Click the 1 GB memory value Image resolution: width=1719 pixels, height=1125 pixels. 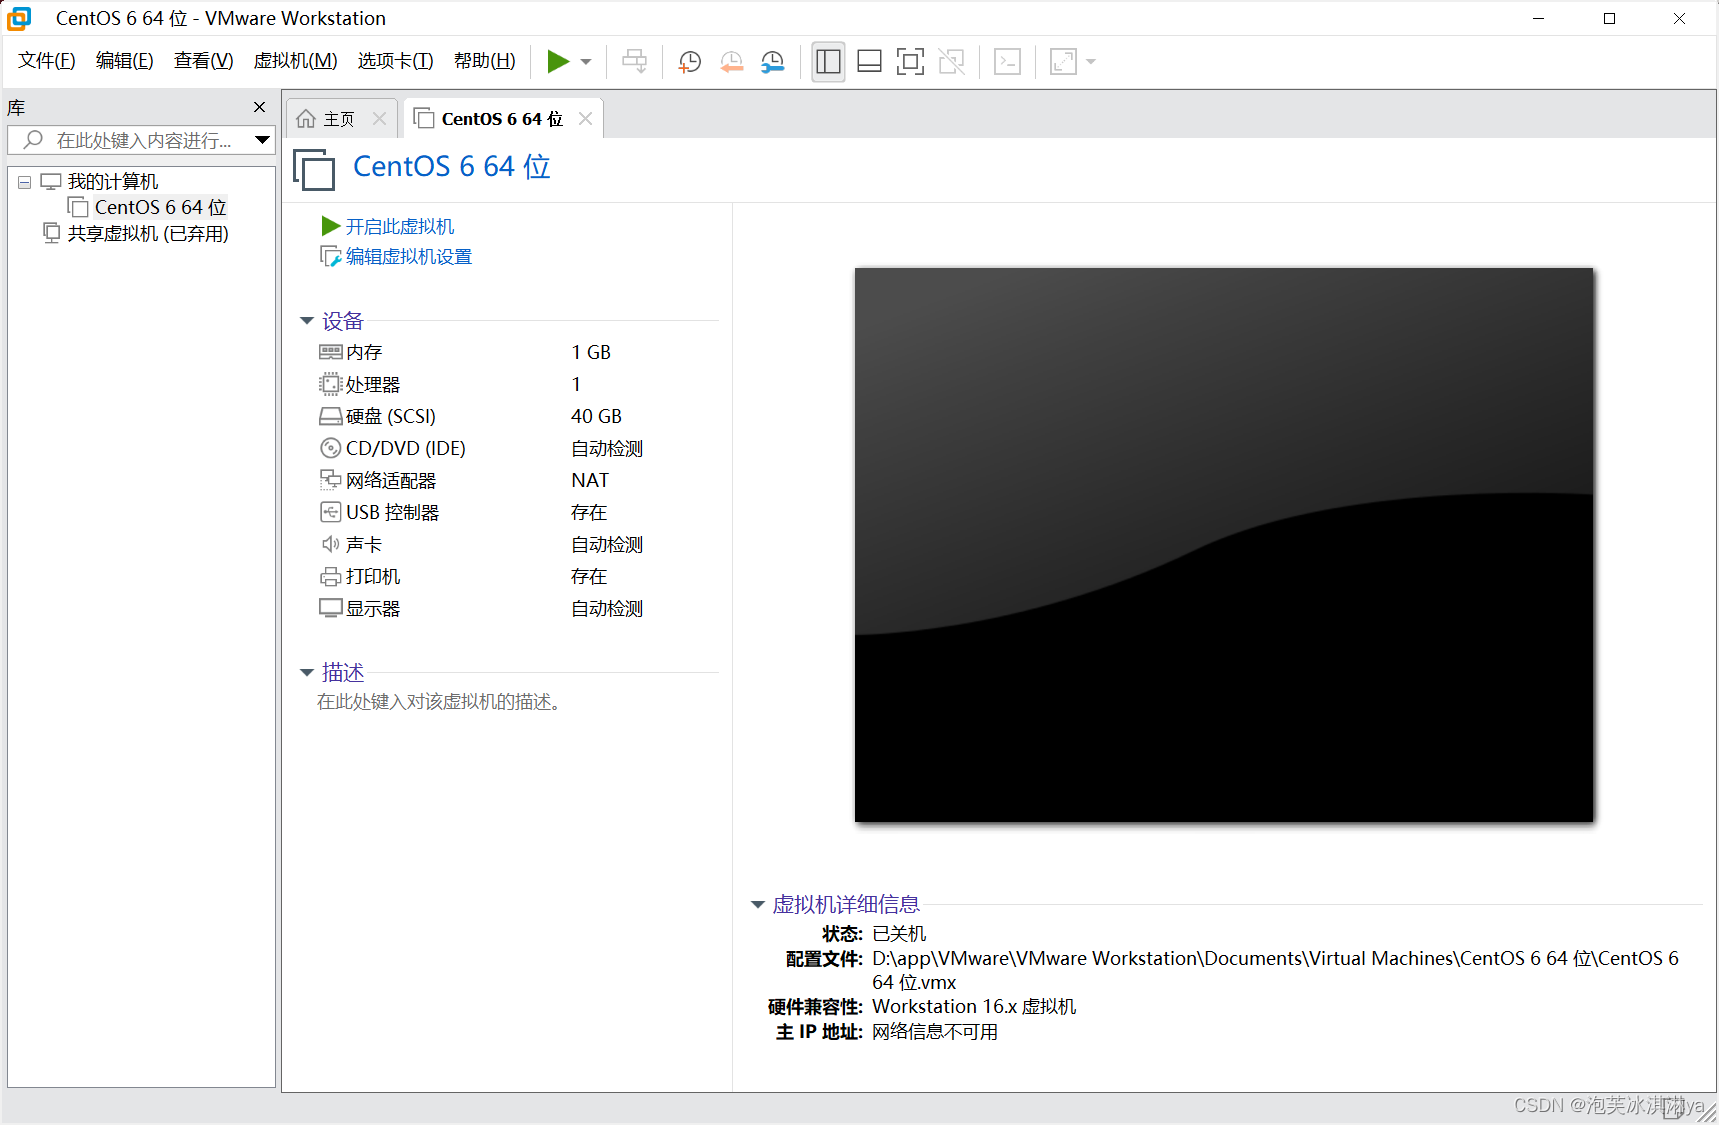click(x=591, y=352)
